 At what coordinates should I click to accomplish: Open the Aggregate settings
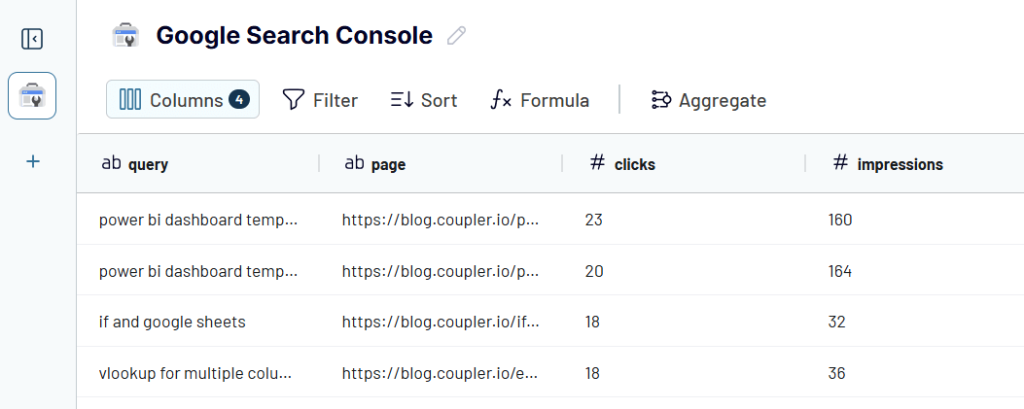tap(708, 100)
